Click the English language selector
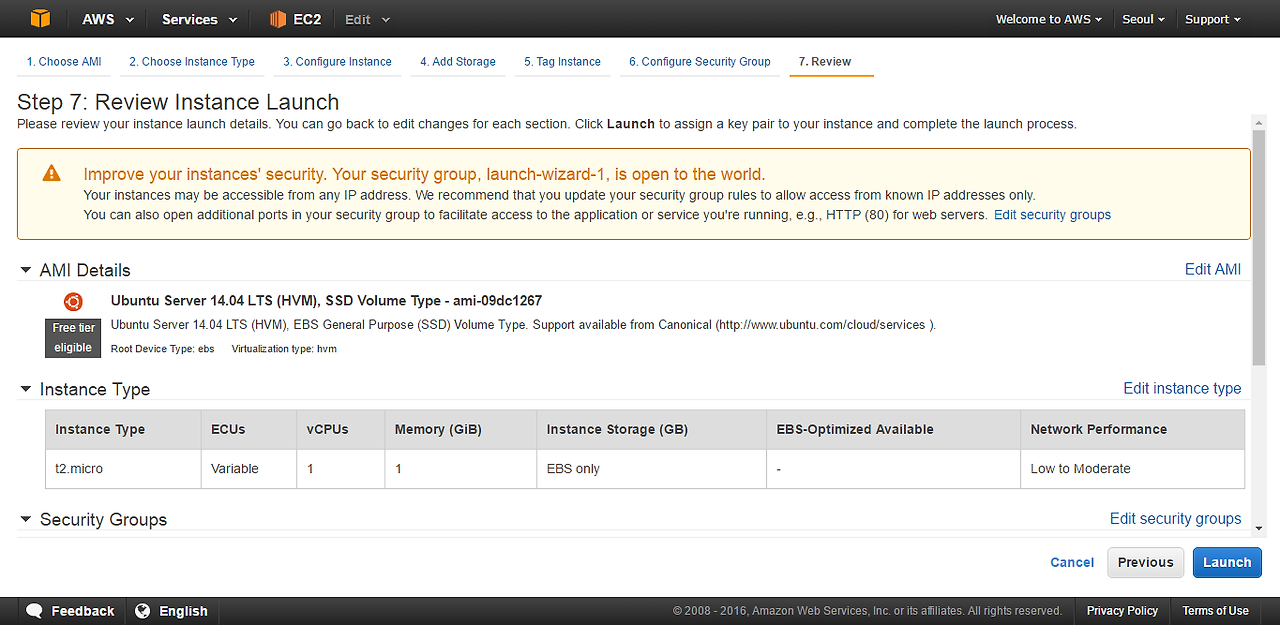Screen dimensions: 1280x625 click(x=183, y=611)
